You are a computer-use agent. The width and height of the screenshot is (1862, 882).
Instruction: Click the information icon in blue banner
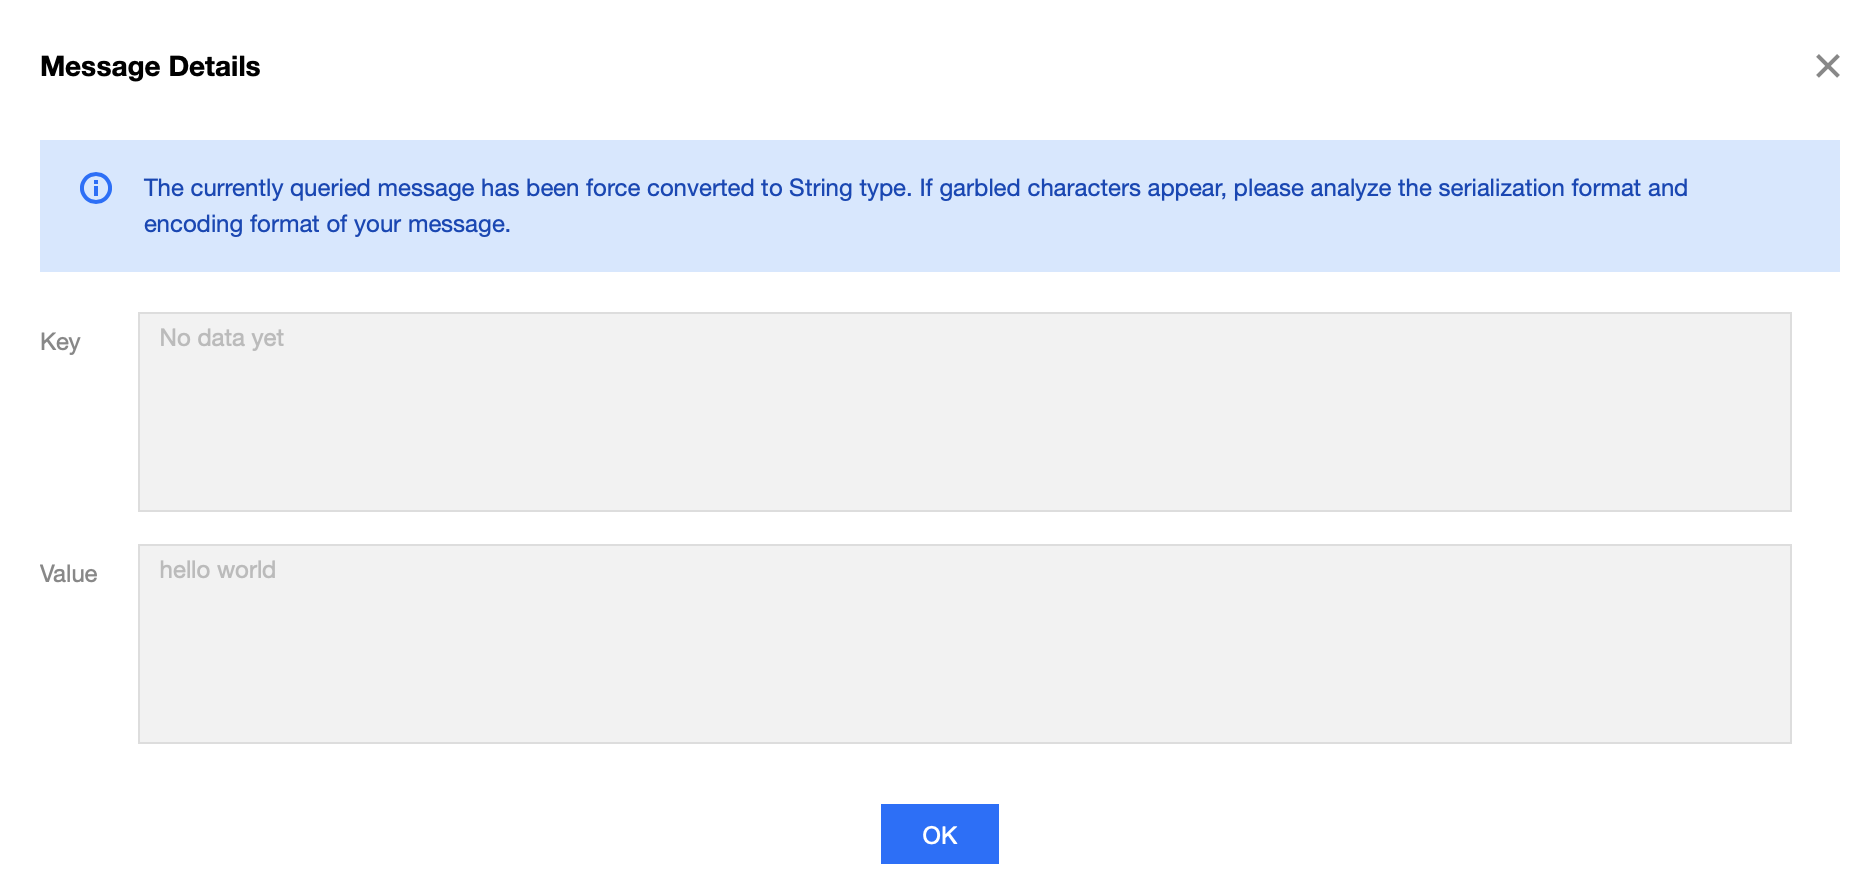pos(96,188)
